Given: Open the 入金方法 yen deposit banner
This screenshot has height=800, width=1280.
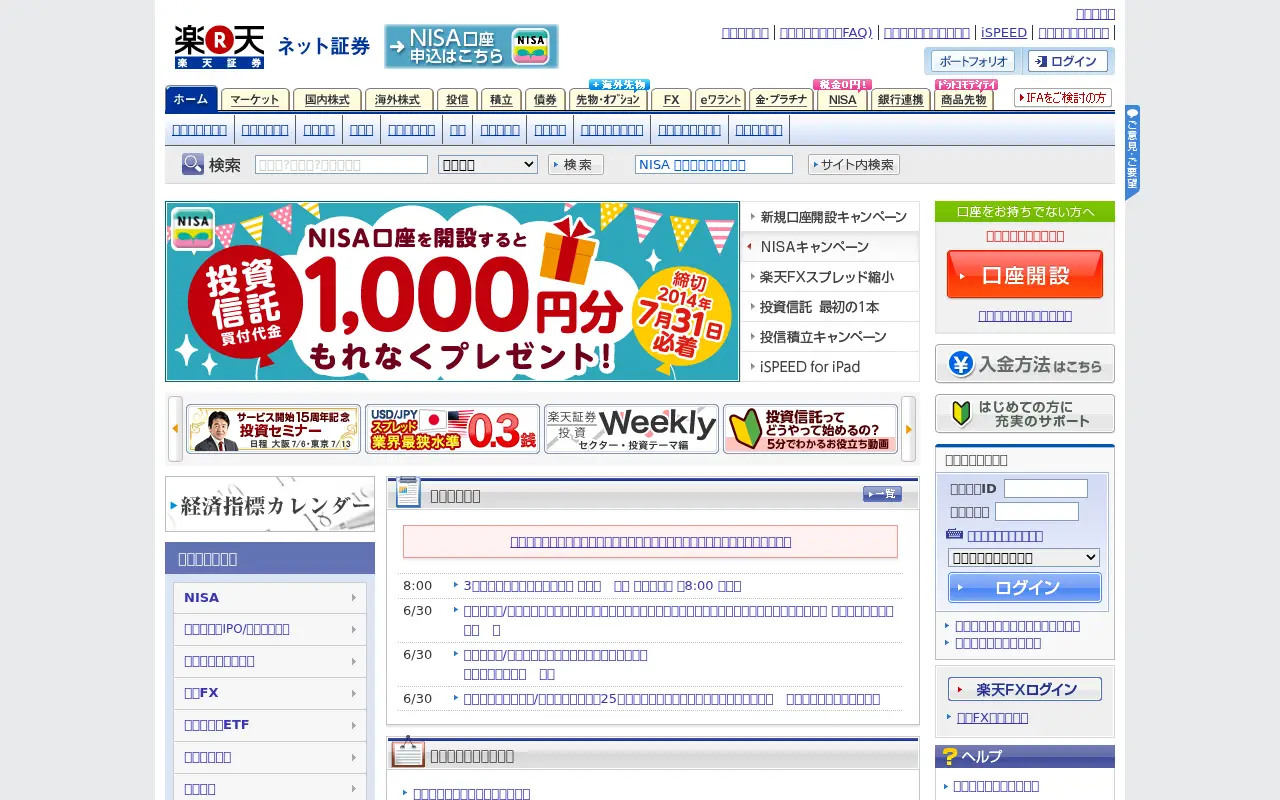Looking at the screenshot, I should point(1025,364).
